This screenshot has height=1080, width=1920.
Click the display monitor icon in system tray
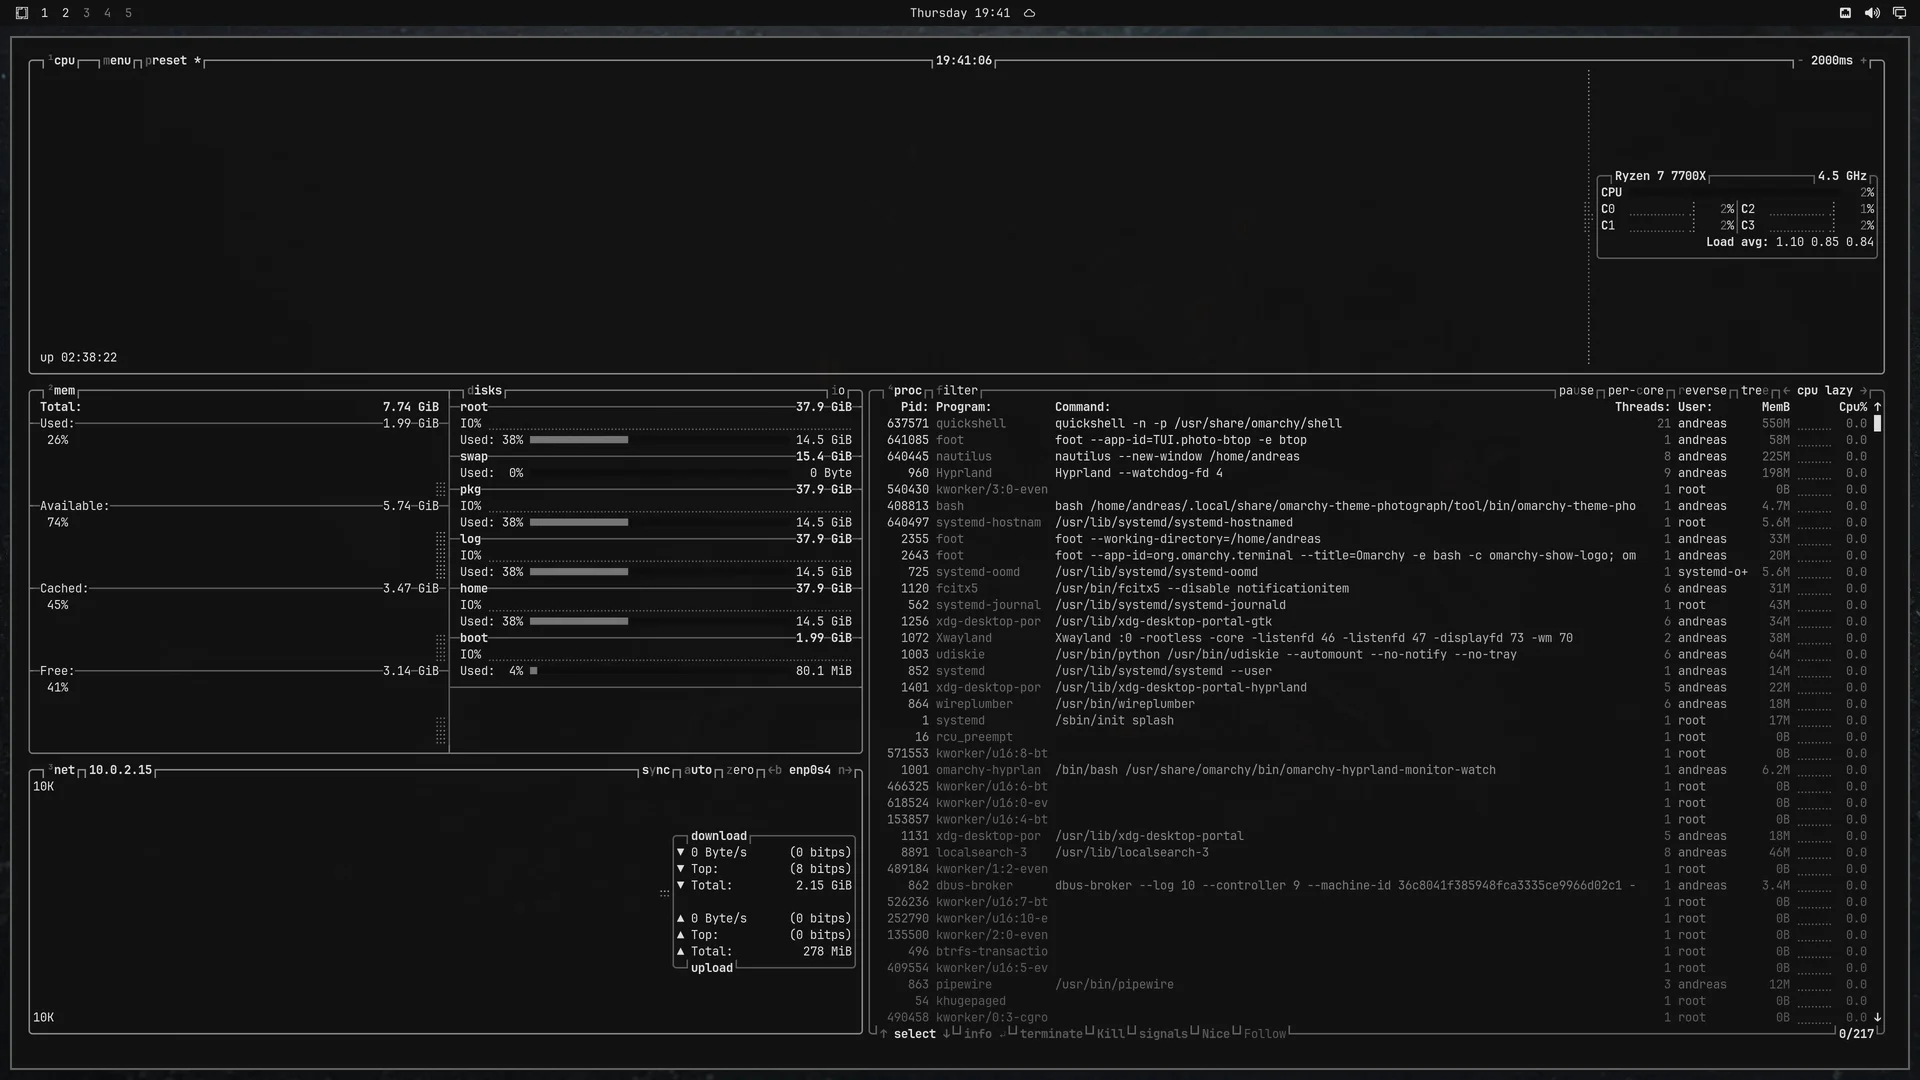coord(1899,13)
